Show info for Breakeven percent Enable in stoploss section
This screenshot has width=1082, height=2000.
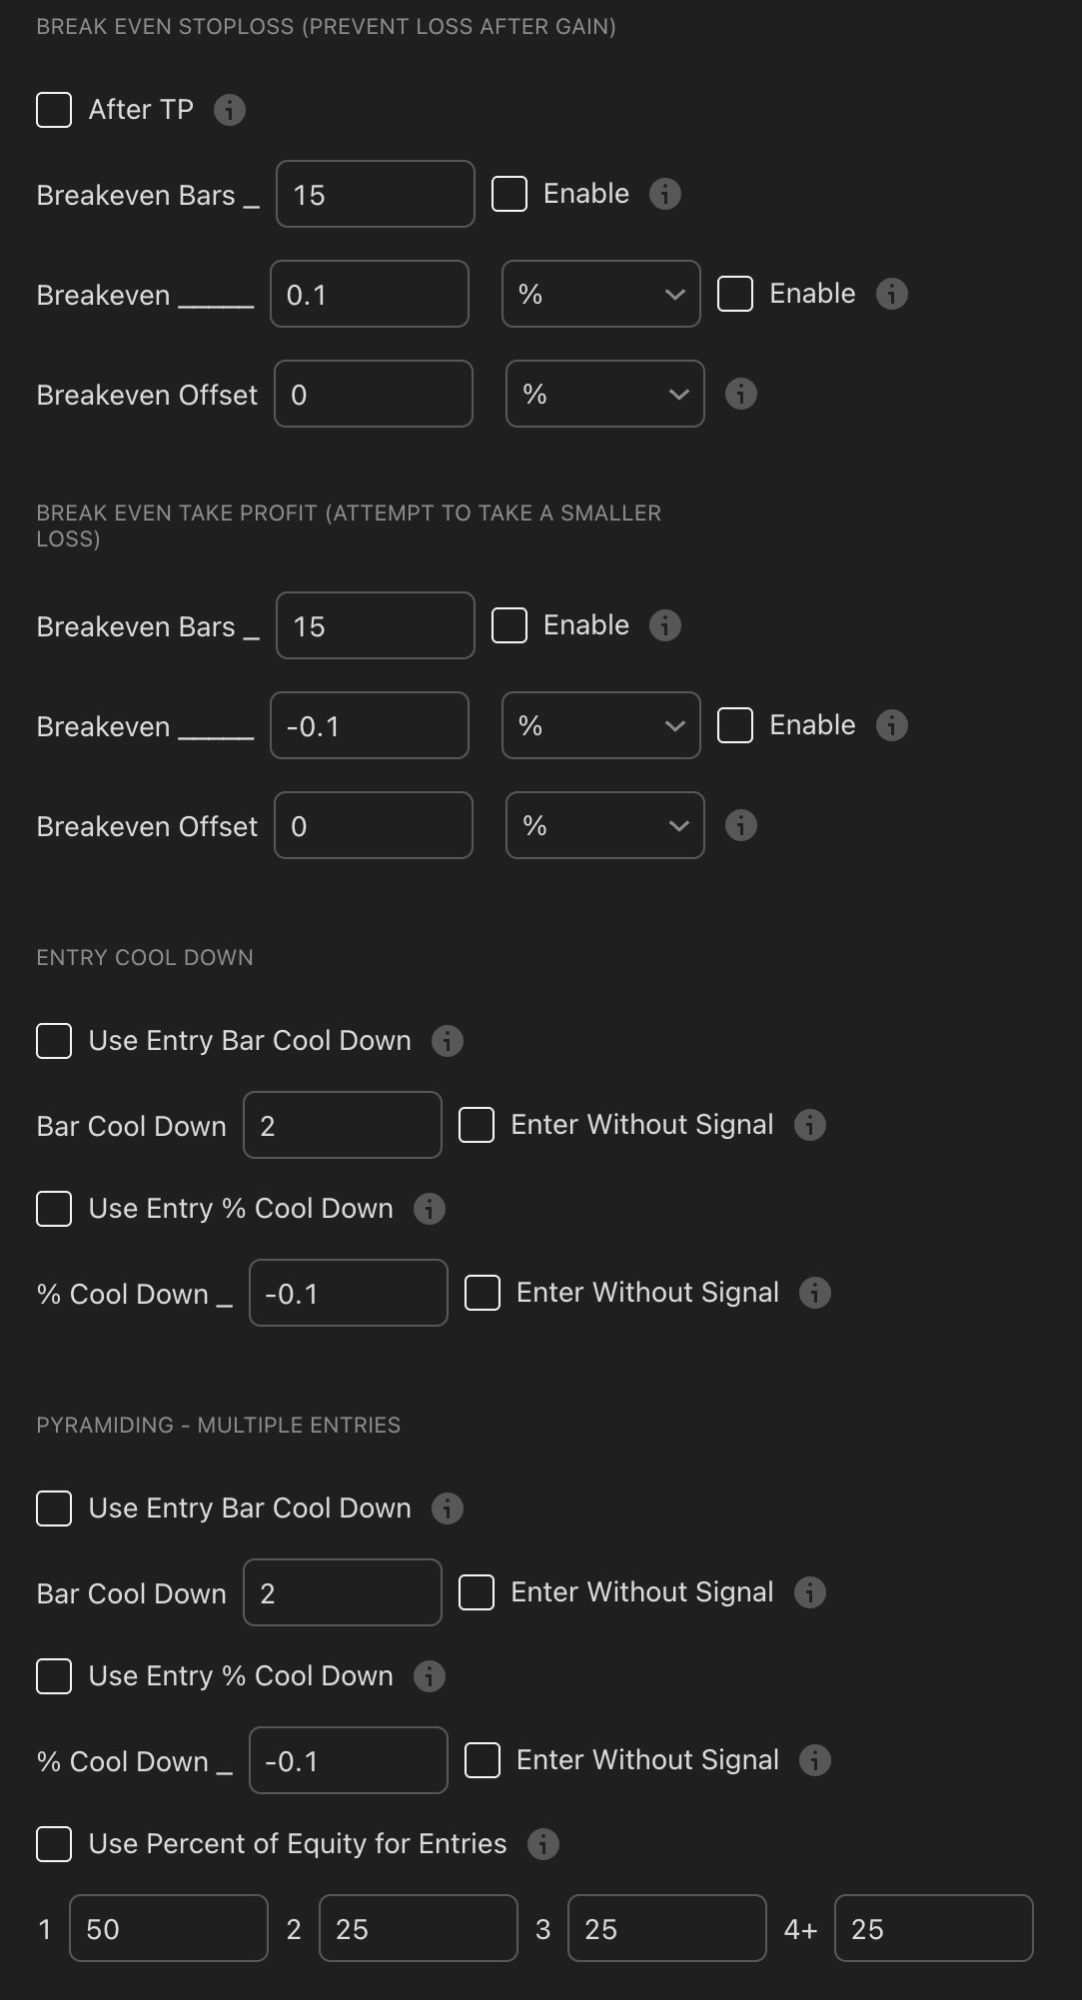coord(891,293)
